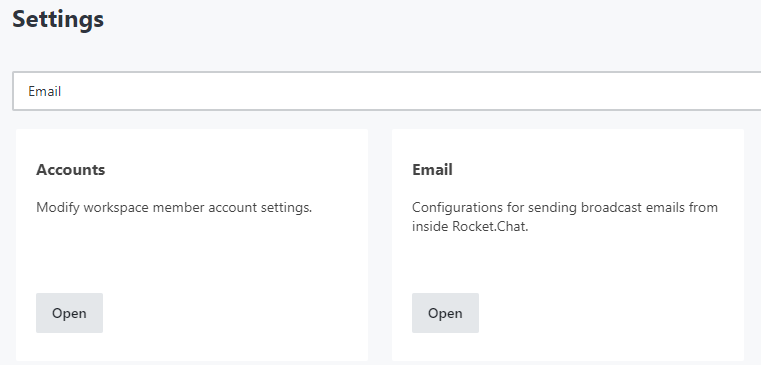Click the Email card description text
The width and height of the screenshot is (761, 365).
click(x=565, y=217)
